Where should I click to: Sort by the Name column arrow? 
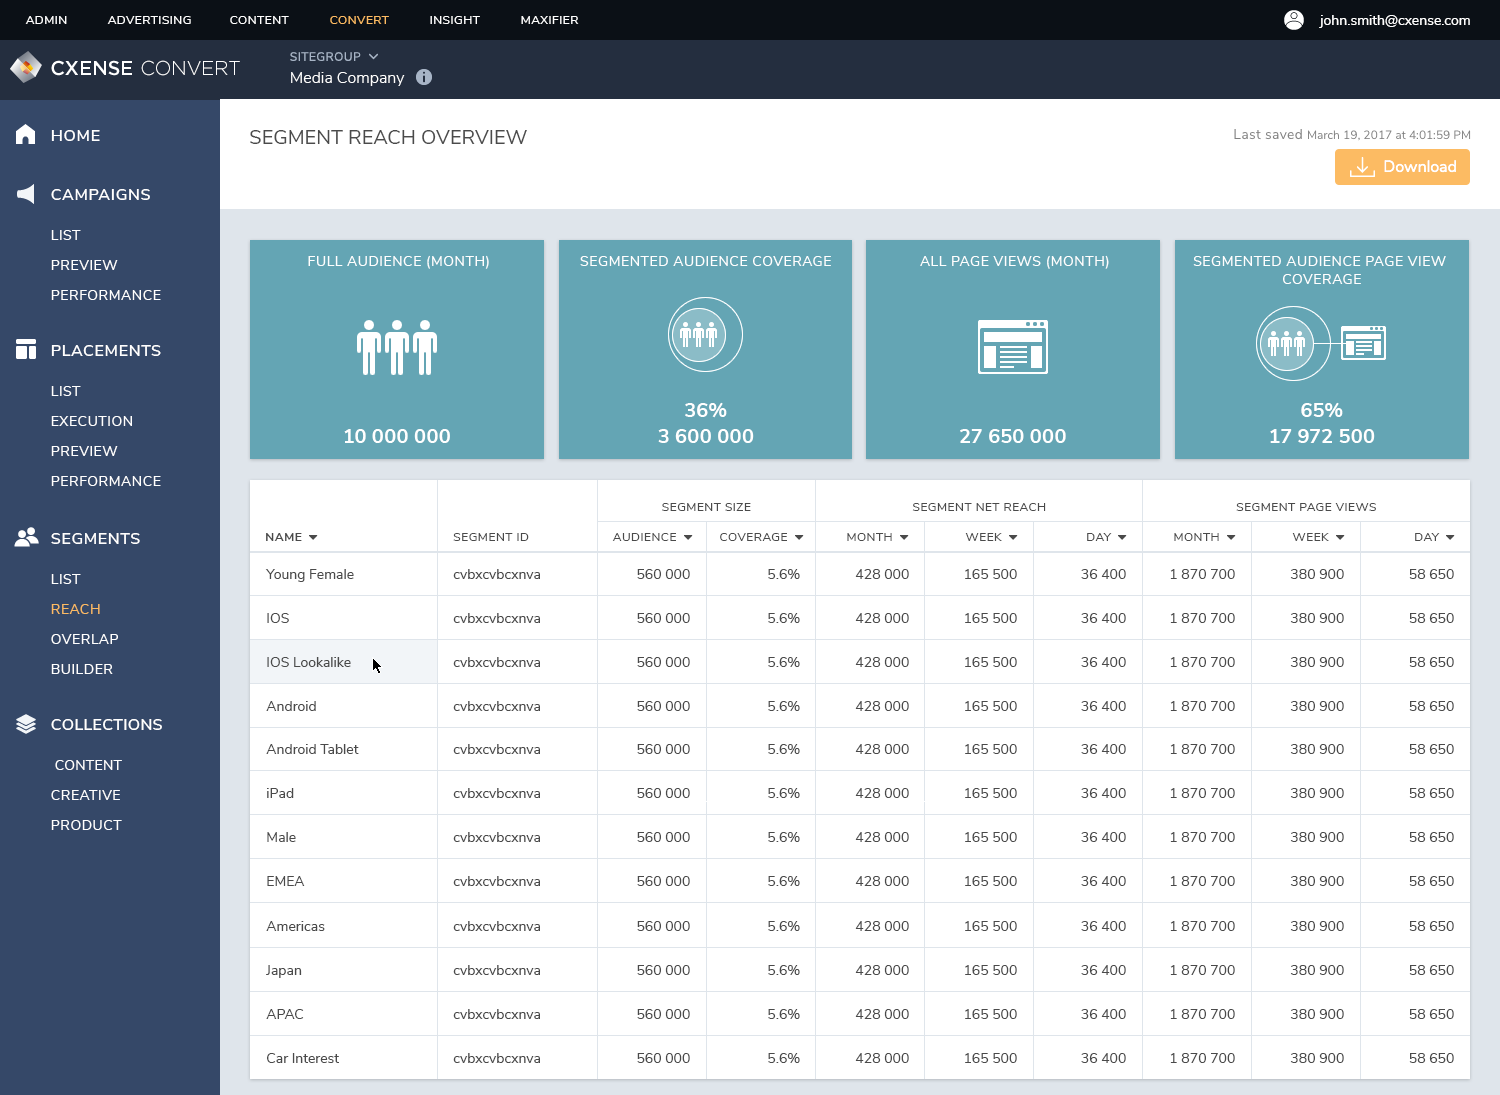pyautogui.click(x=313, y=538)
